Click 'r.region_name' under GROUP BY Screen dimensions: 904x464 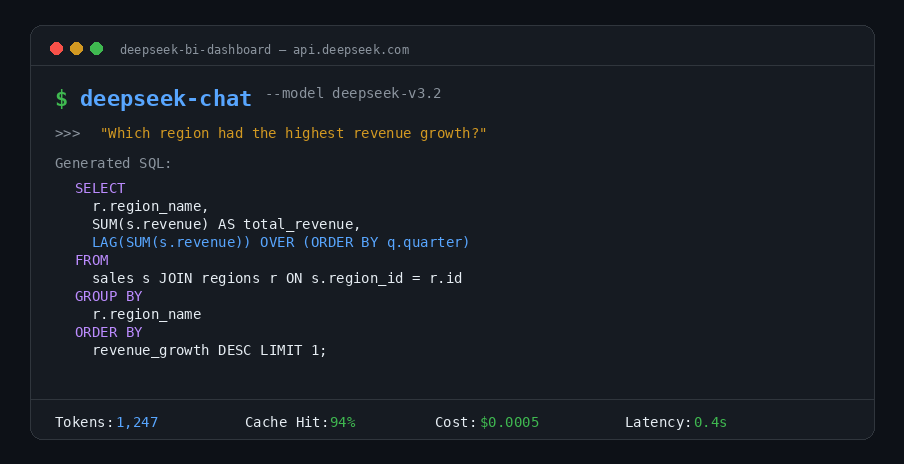(x=146, y=315)
